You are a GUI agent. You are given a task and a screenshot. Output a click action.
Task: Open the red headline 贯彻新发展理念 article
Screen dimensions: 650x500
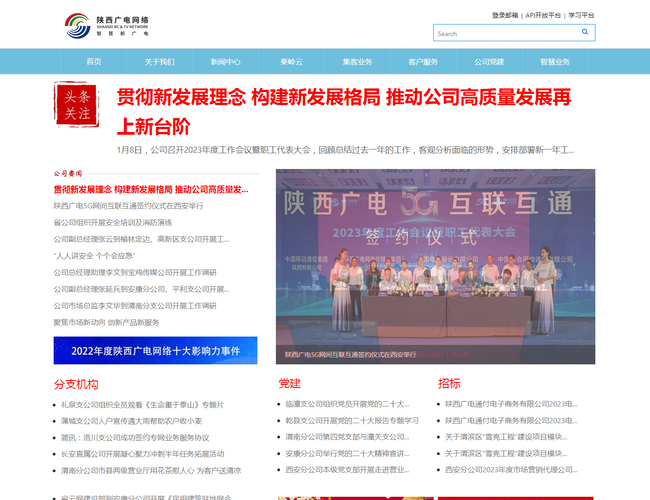pos(344,111)
